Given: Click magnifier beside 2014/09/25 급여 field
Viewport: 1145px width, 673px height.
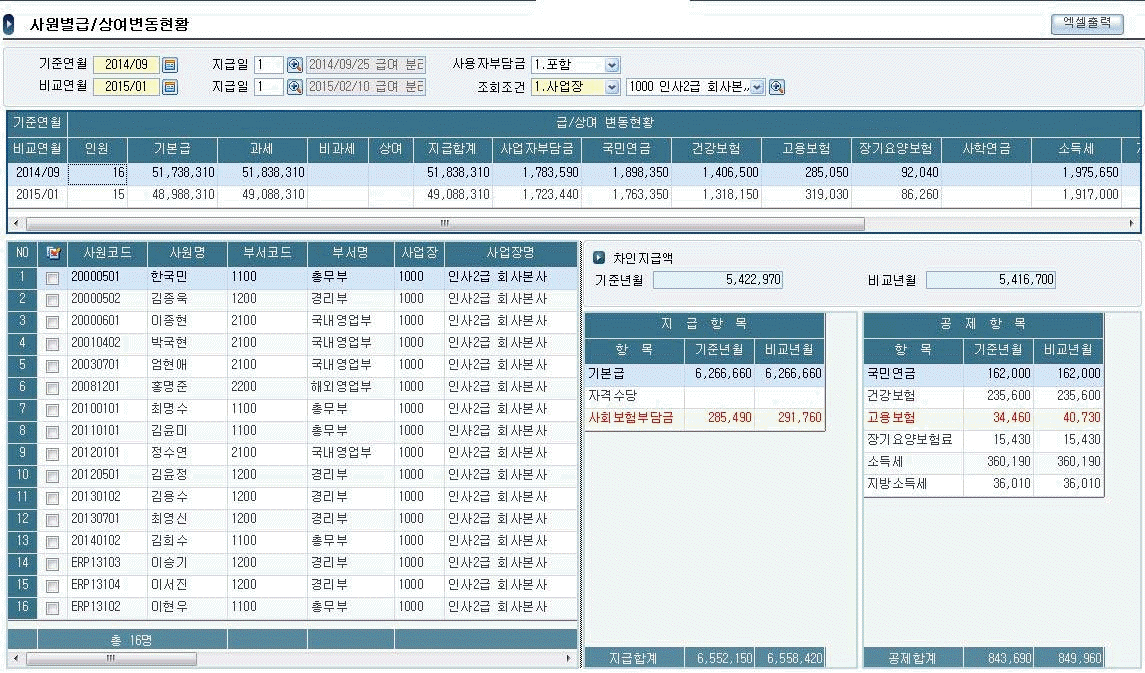Looking at the screenshot, I should 295,65.
